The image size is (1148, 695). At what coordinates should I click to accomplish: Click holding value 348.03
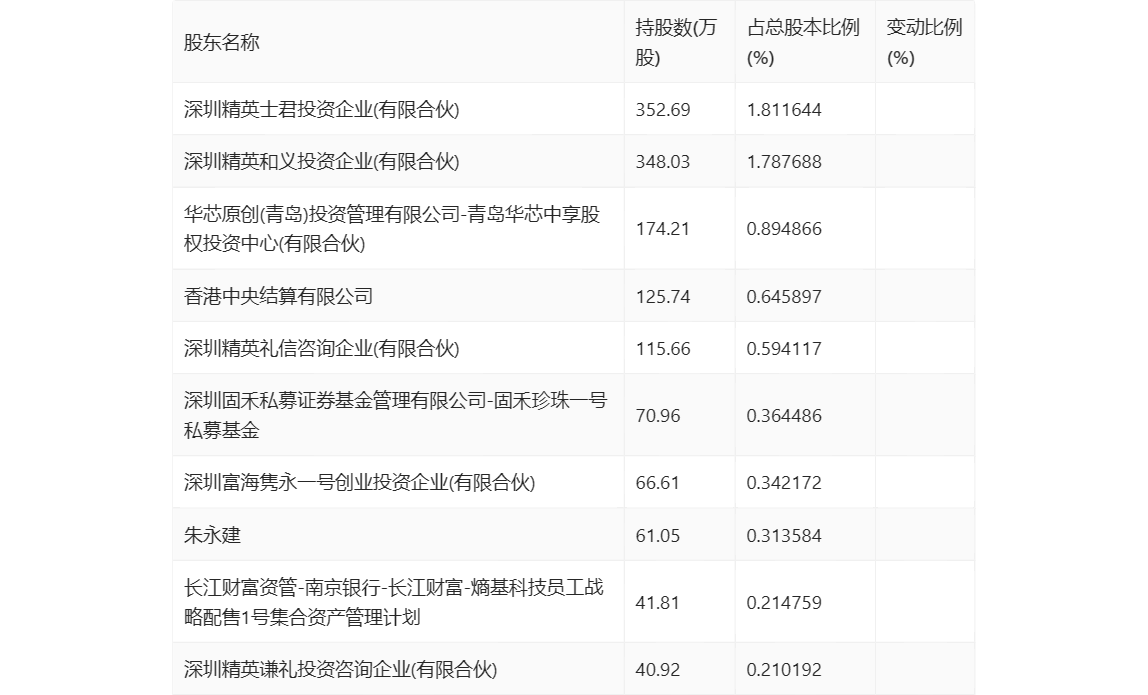(x=663, y=162)
